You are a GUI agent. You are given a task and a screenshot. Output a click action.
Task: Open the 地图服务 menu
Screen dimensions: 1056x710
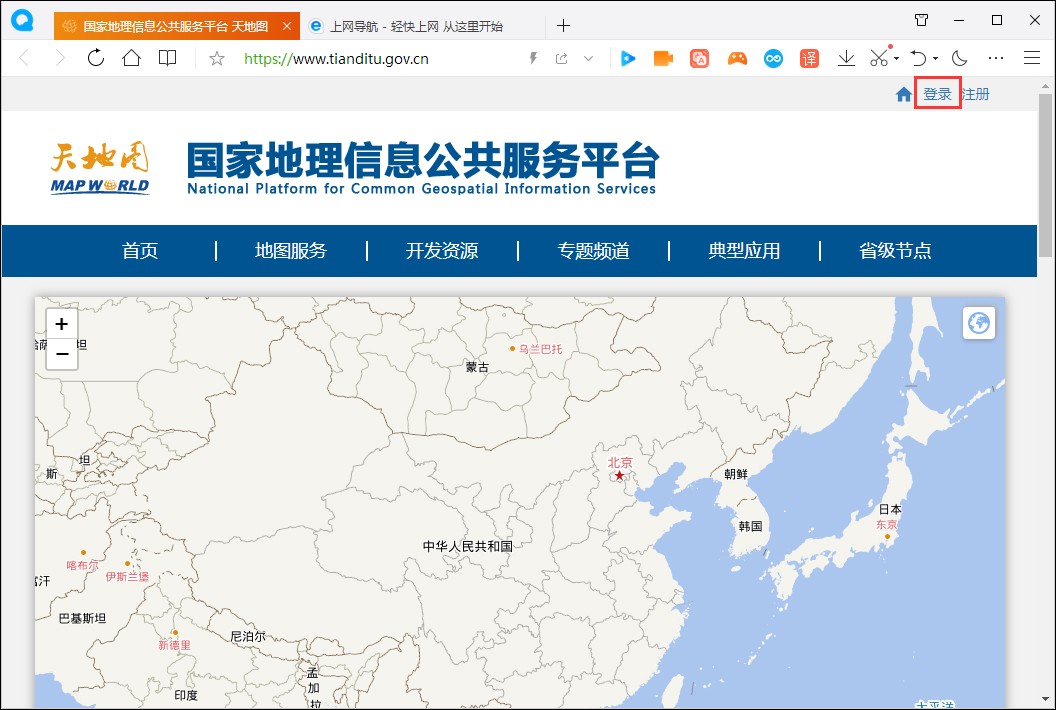tap(292, 251)
